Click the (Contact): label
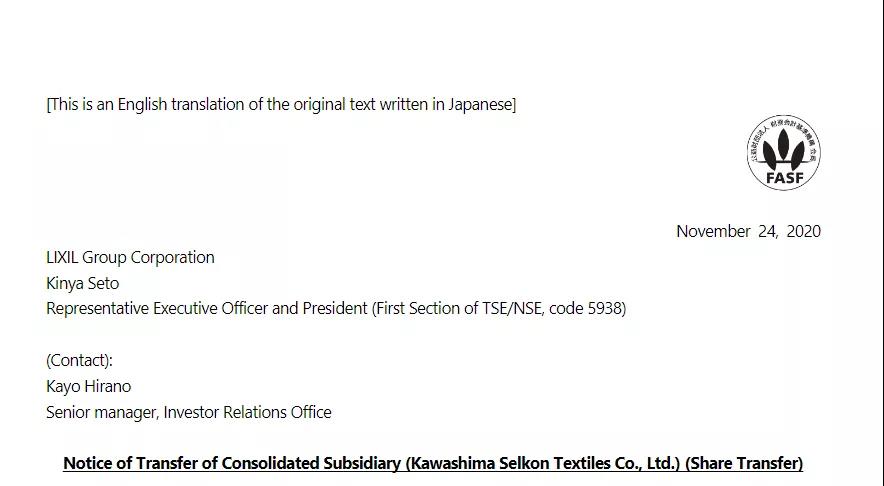The image size is (884, 486). tap(79, 360)
